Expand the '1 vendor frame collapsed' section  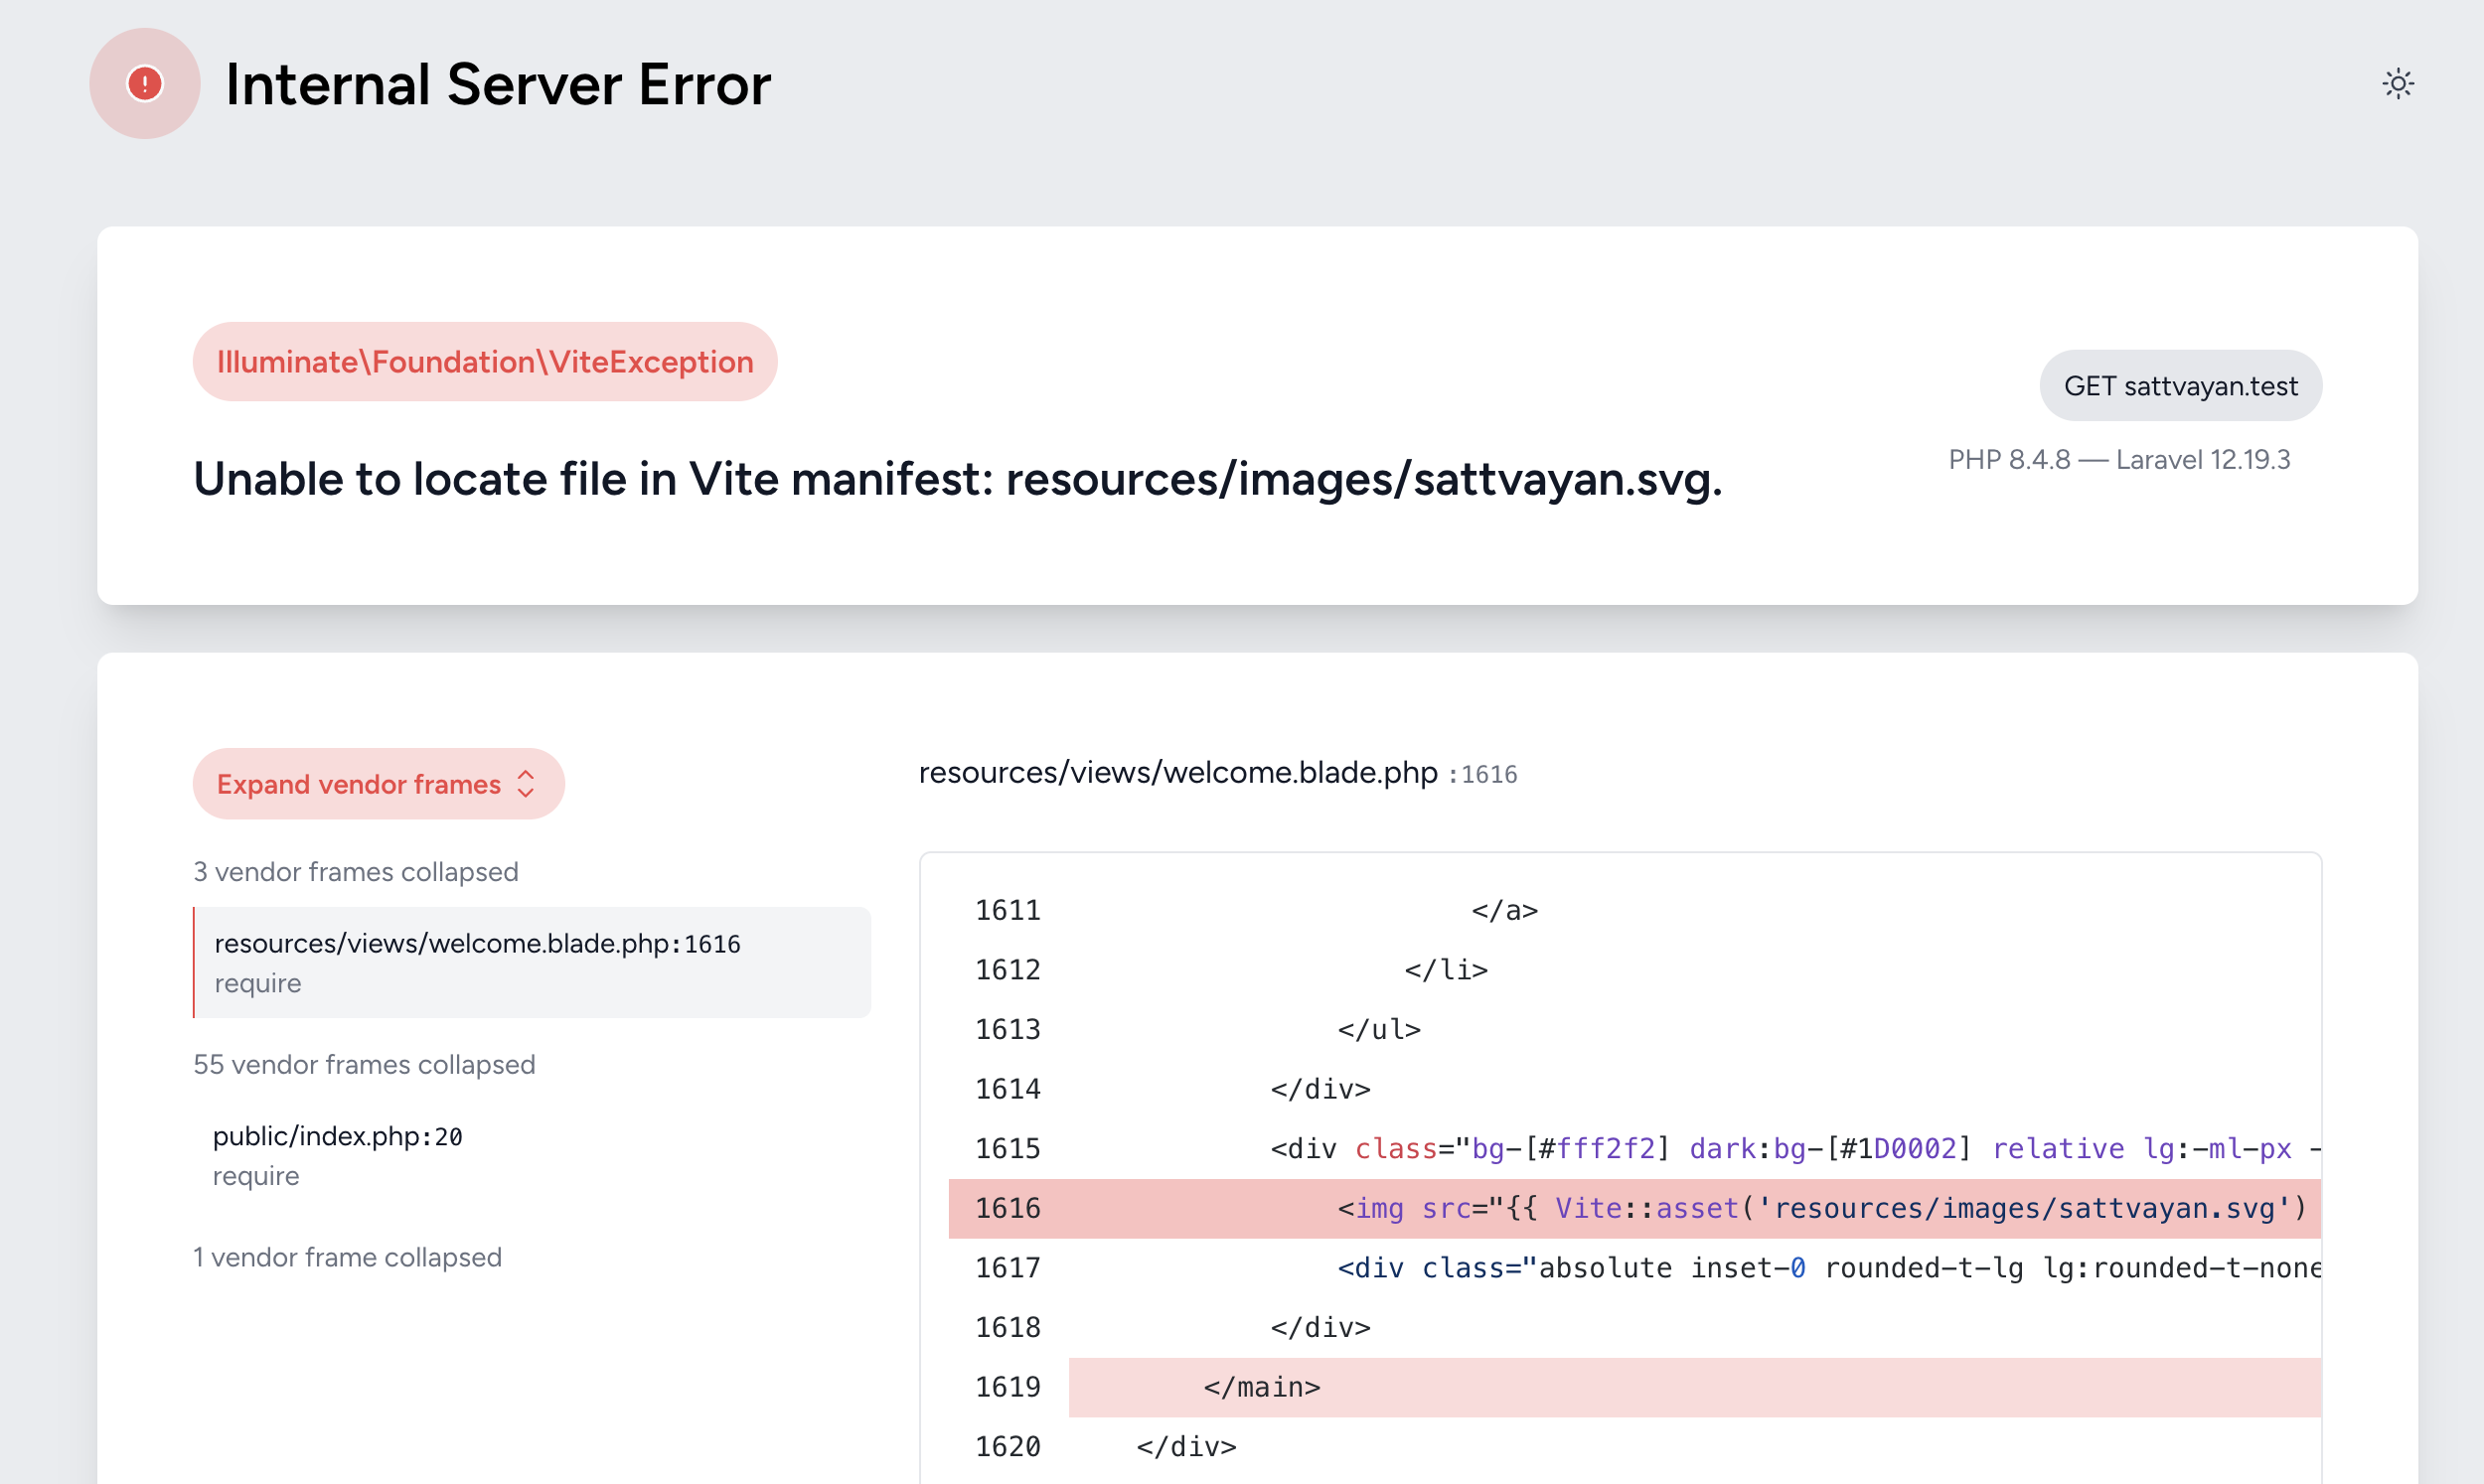[348, 1257]
